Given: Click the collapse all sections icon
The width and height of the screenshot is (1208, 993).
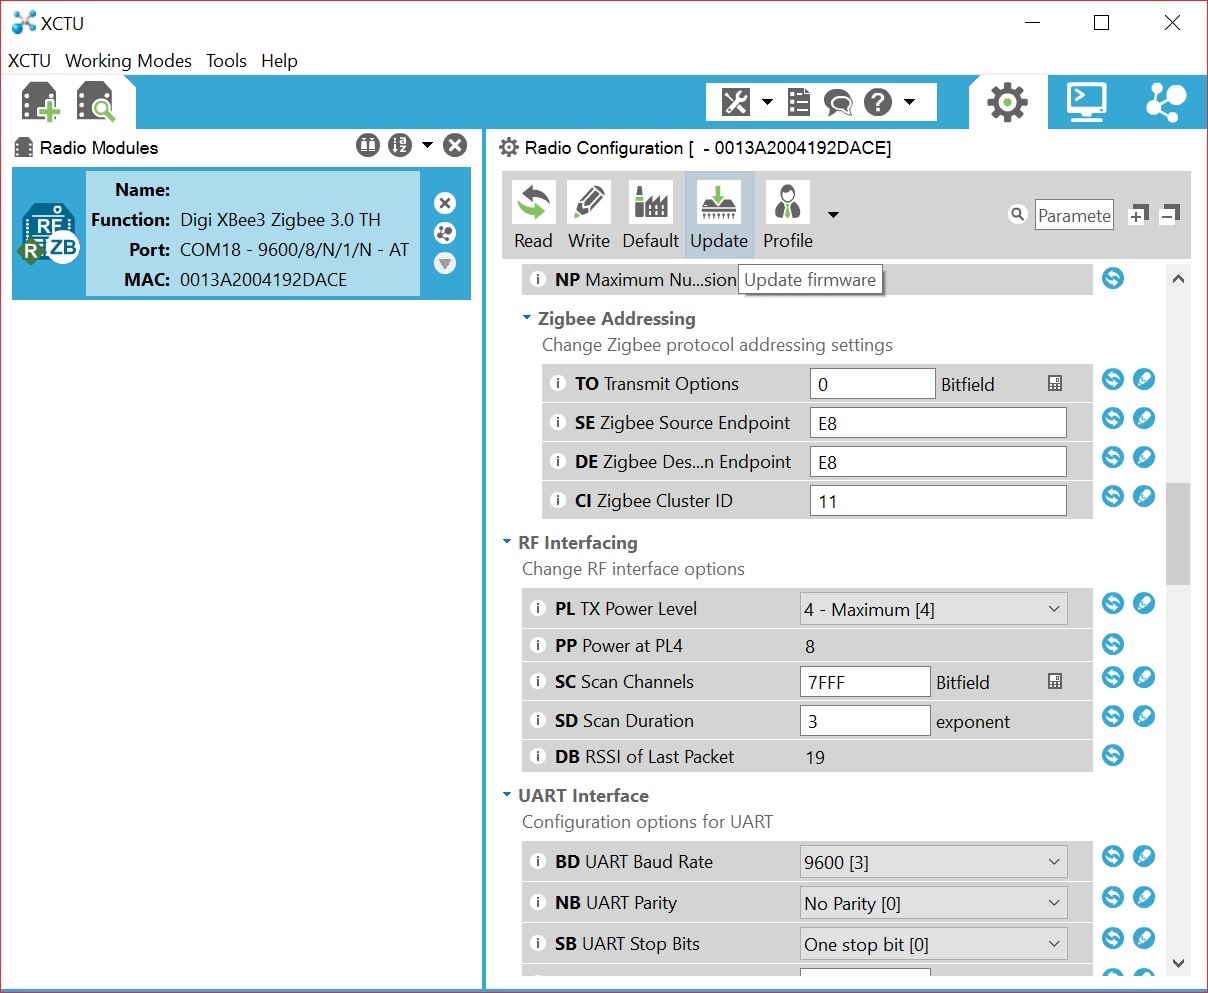Looking at the screenshot, I should coord(1170,214).
